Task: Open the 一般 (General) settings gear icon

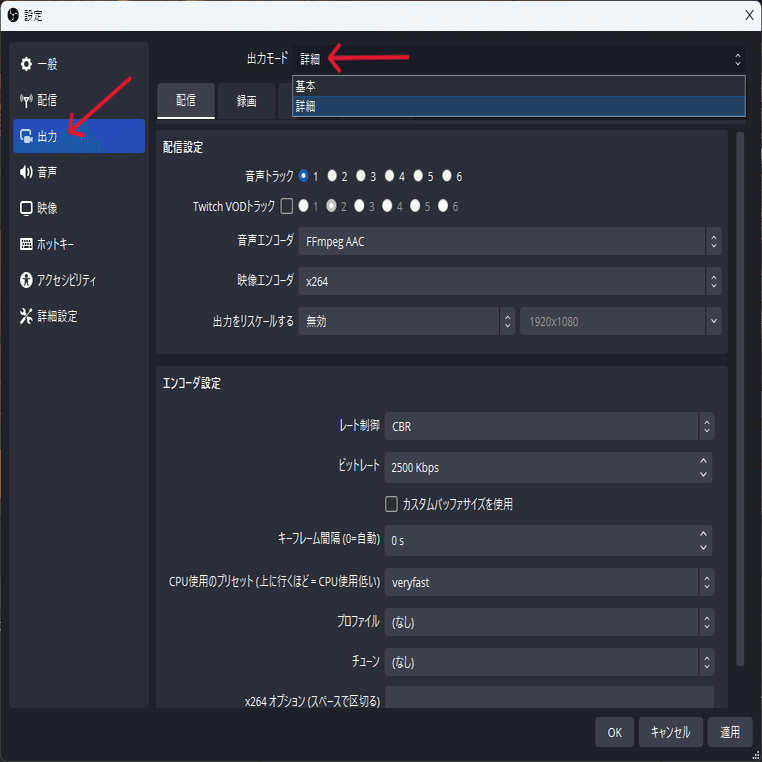Action: click(26, 64)
